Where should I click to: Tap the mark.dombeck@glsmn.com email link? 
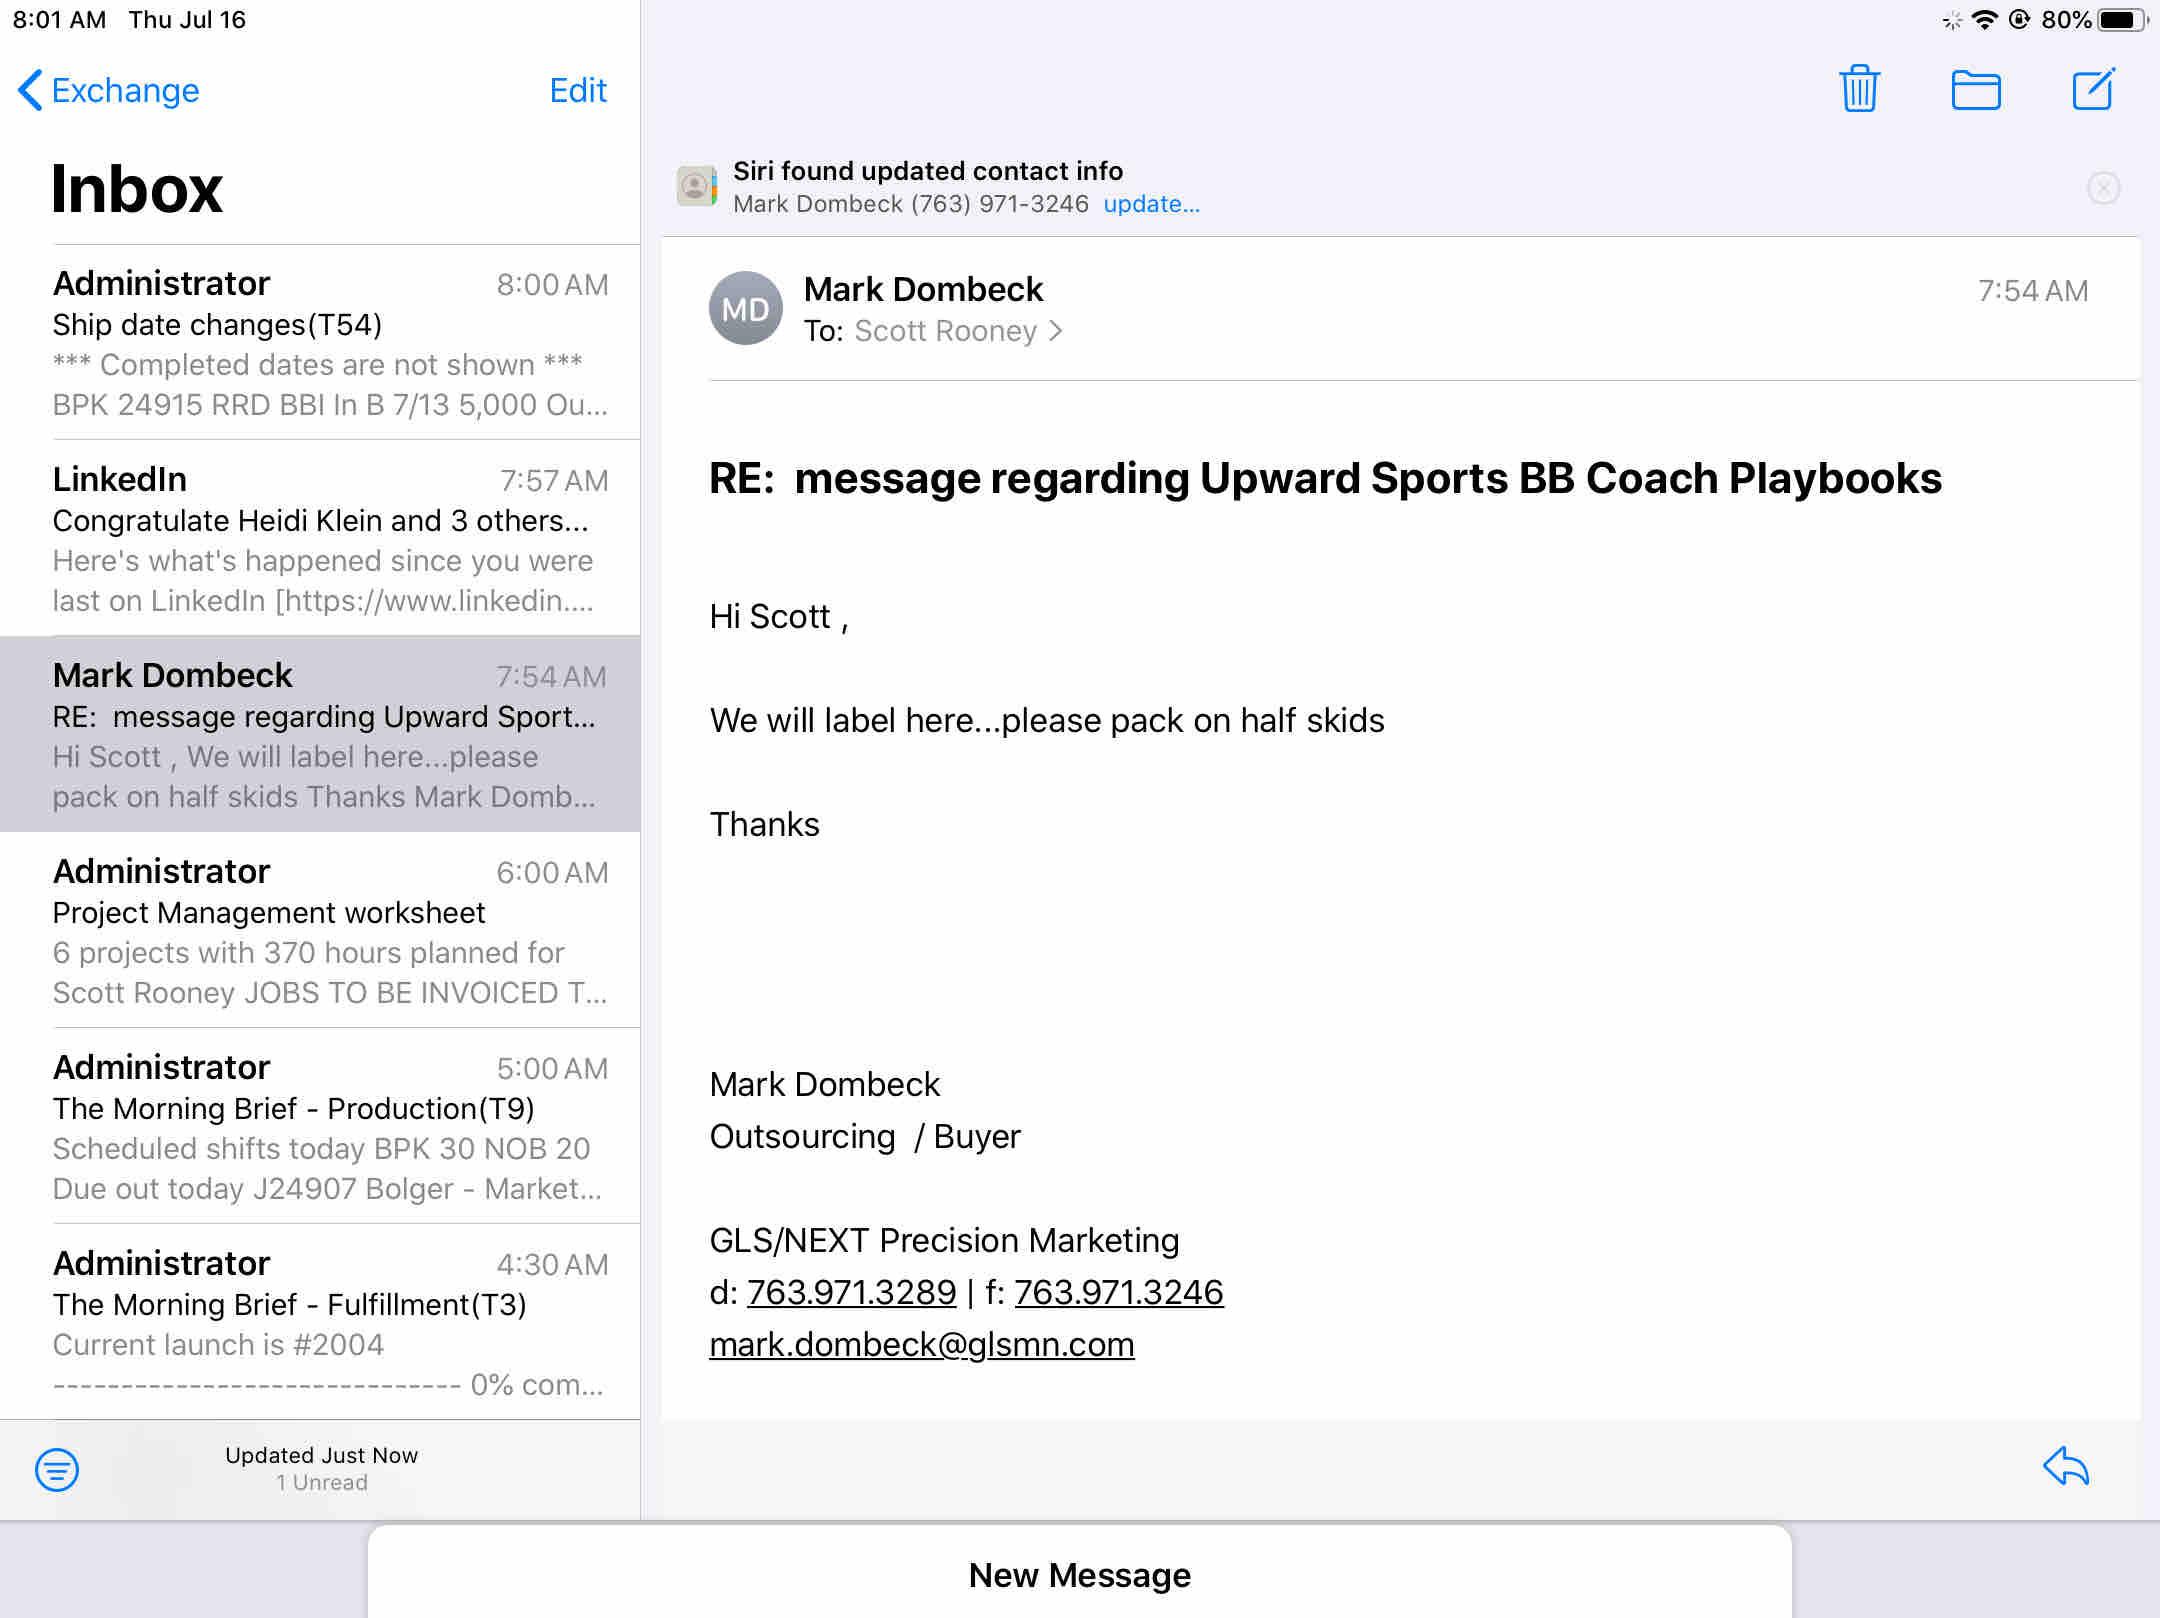click(x=921, y=1344)
